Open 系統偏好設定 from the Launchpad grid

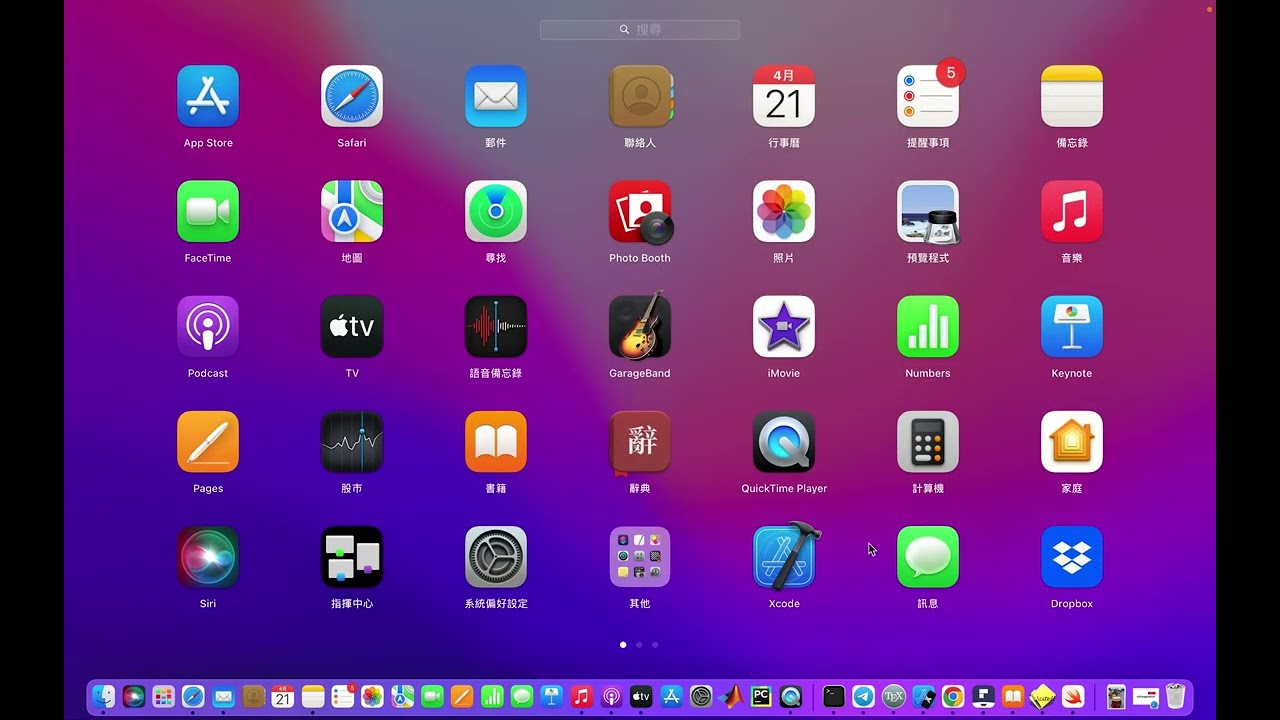pos(496,556)
